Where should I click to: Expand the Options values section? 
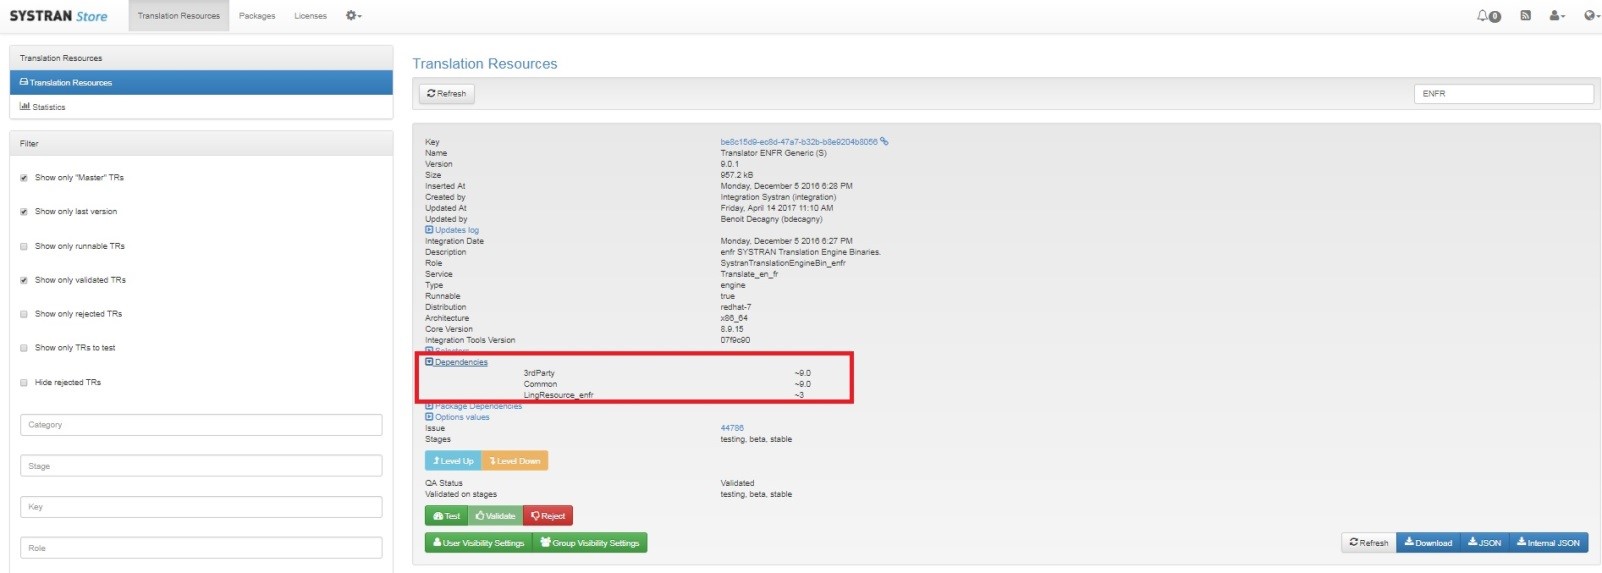(457, 417)
